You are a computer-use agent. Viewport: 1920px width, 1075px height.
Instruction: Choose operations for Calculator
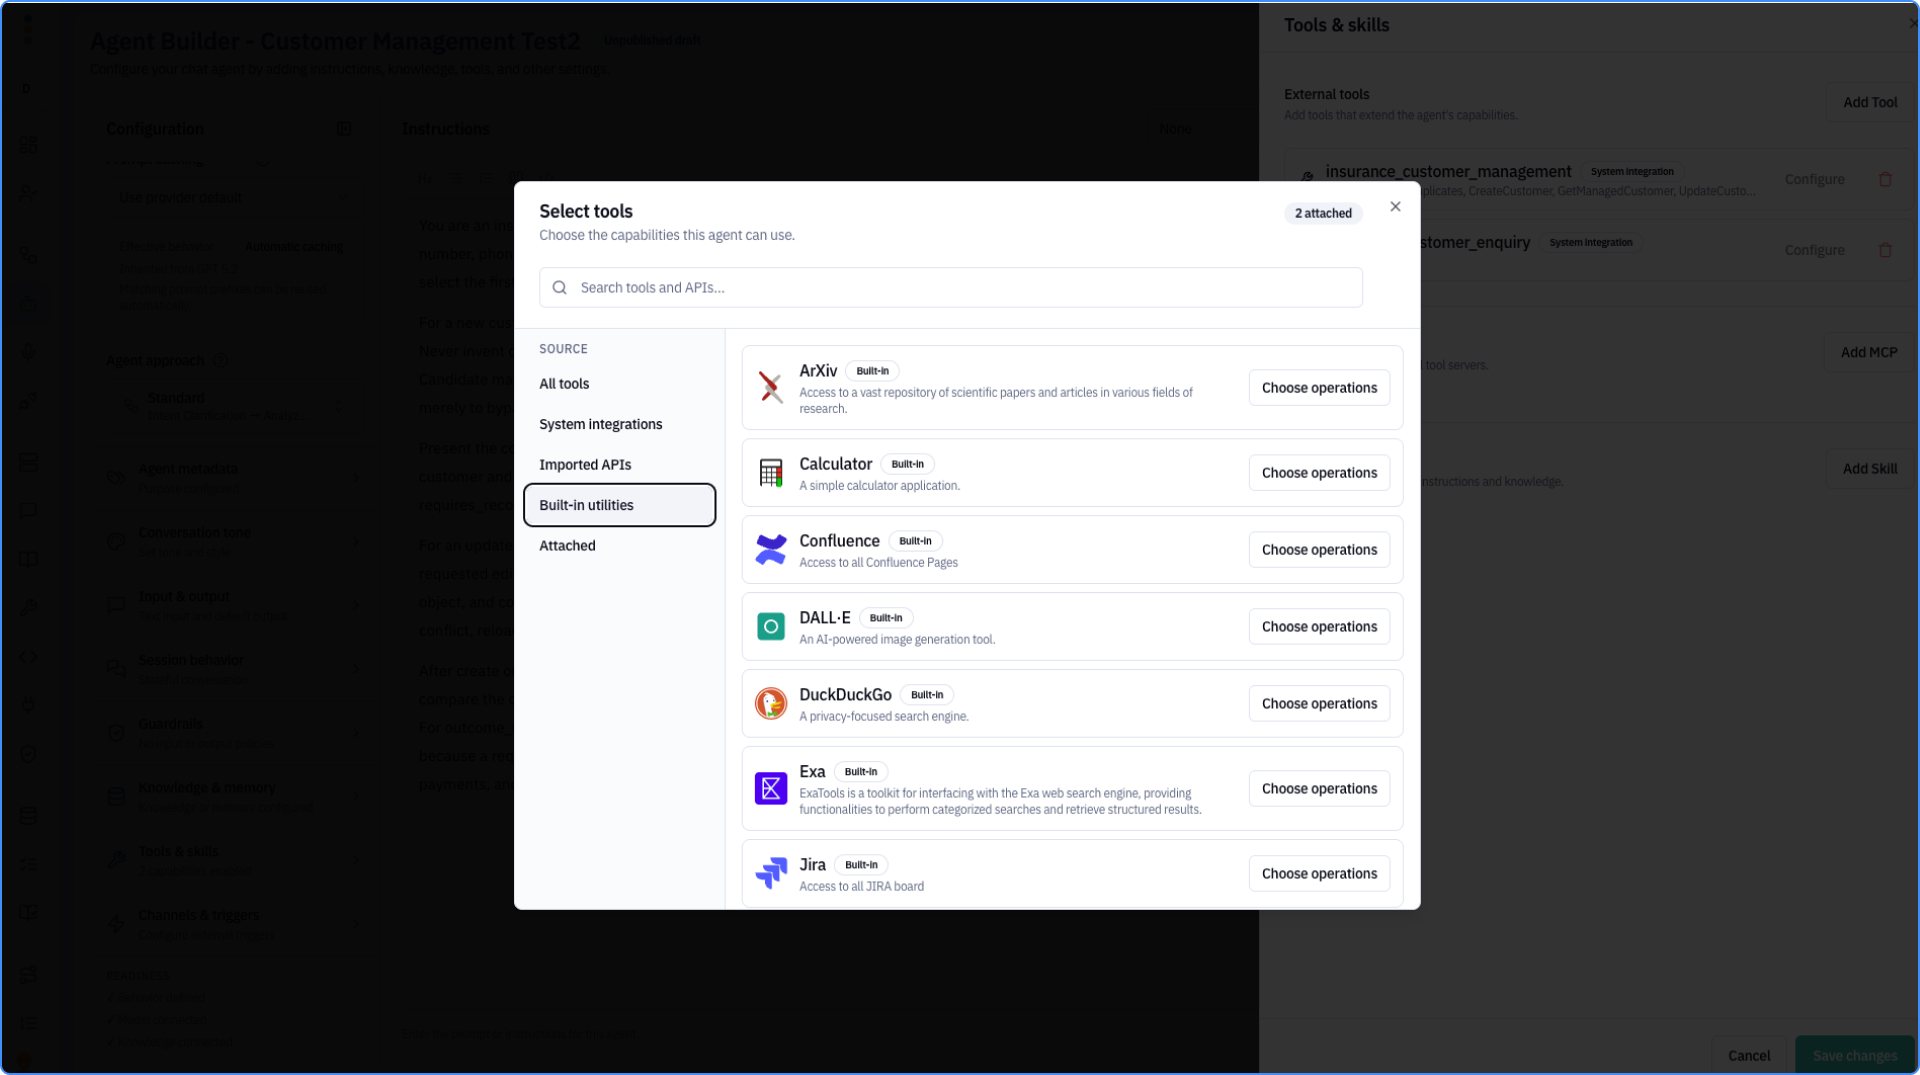coord(1319,473)
